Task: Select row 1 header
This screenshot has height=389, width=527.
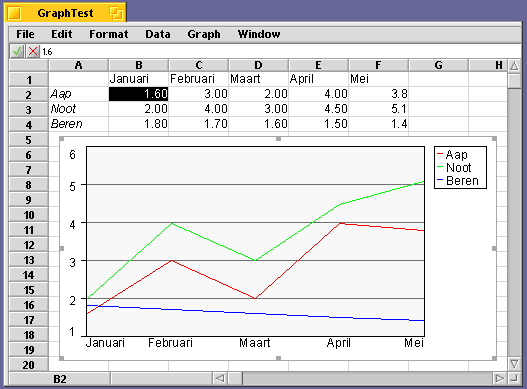Action: [x=29, y=79]
